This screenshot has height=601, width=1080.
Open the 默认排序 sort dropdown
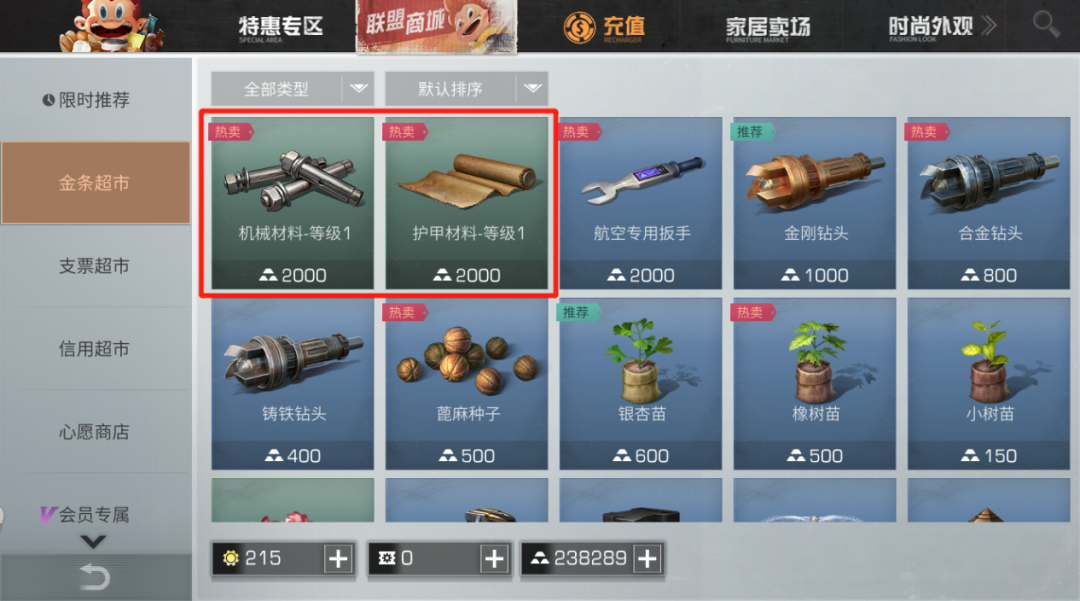(x=466, y=89)
